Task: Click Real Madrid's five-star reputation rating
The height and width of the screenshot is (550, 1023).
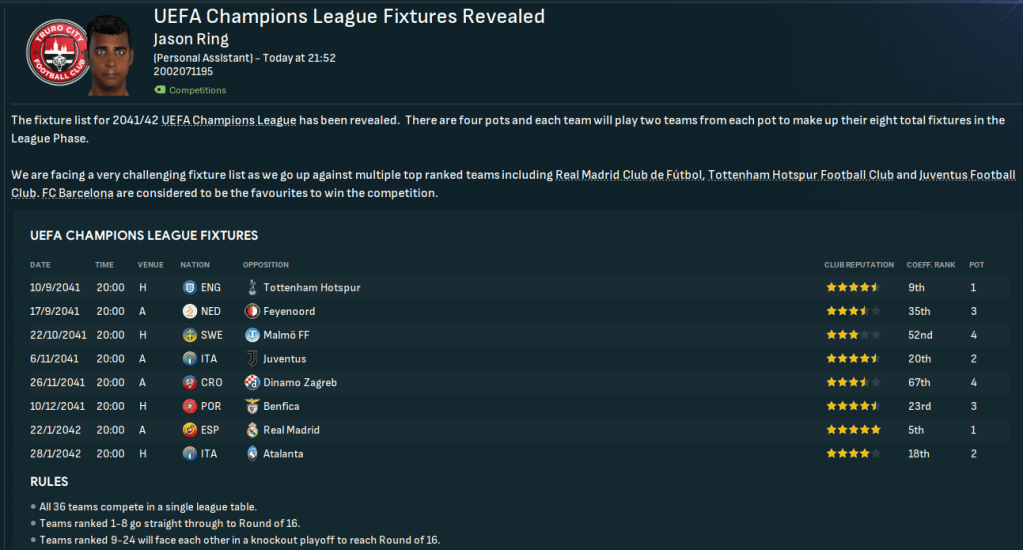Action: pyautogui.click(x=852, y=430)
